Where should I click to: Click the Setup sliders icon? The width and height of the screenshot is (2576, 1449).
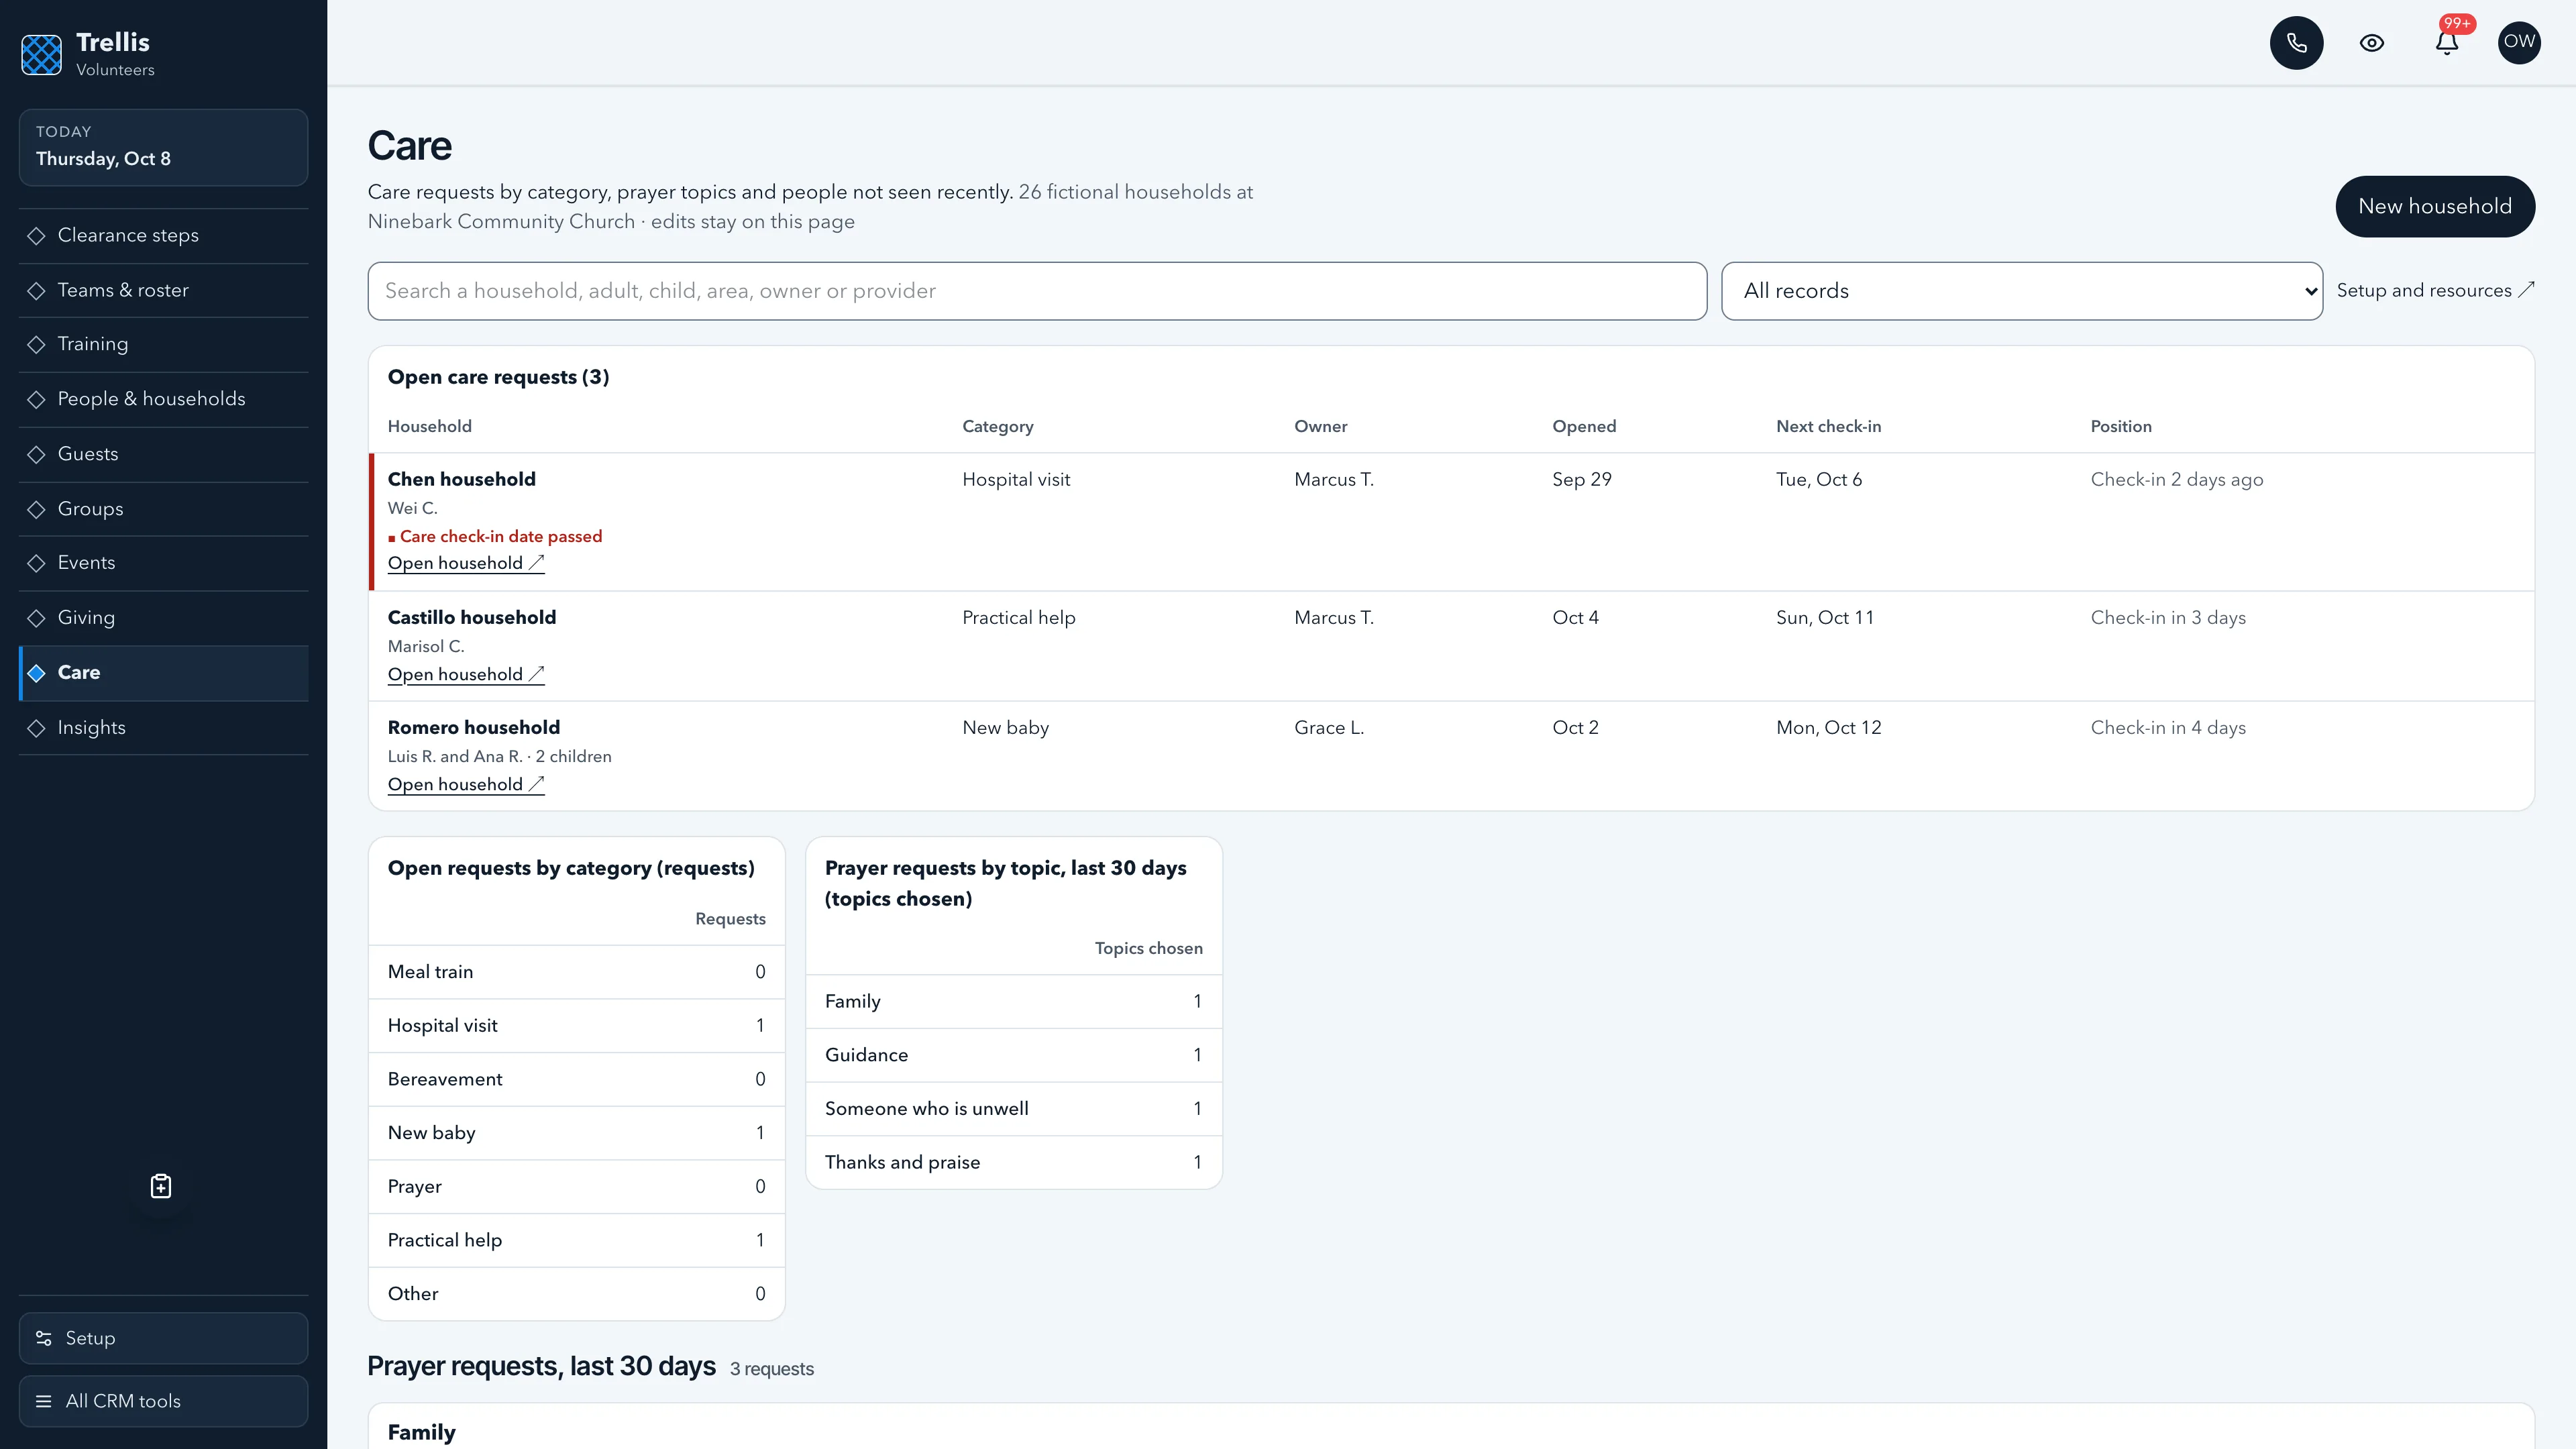[x=44, y=1338]
